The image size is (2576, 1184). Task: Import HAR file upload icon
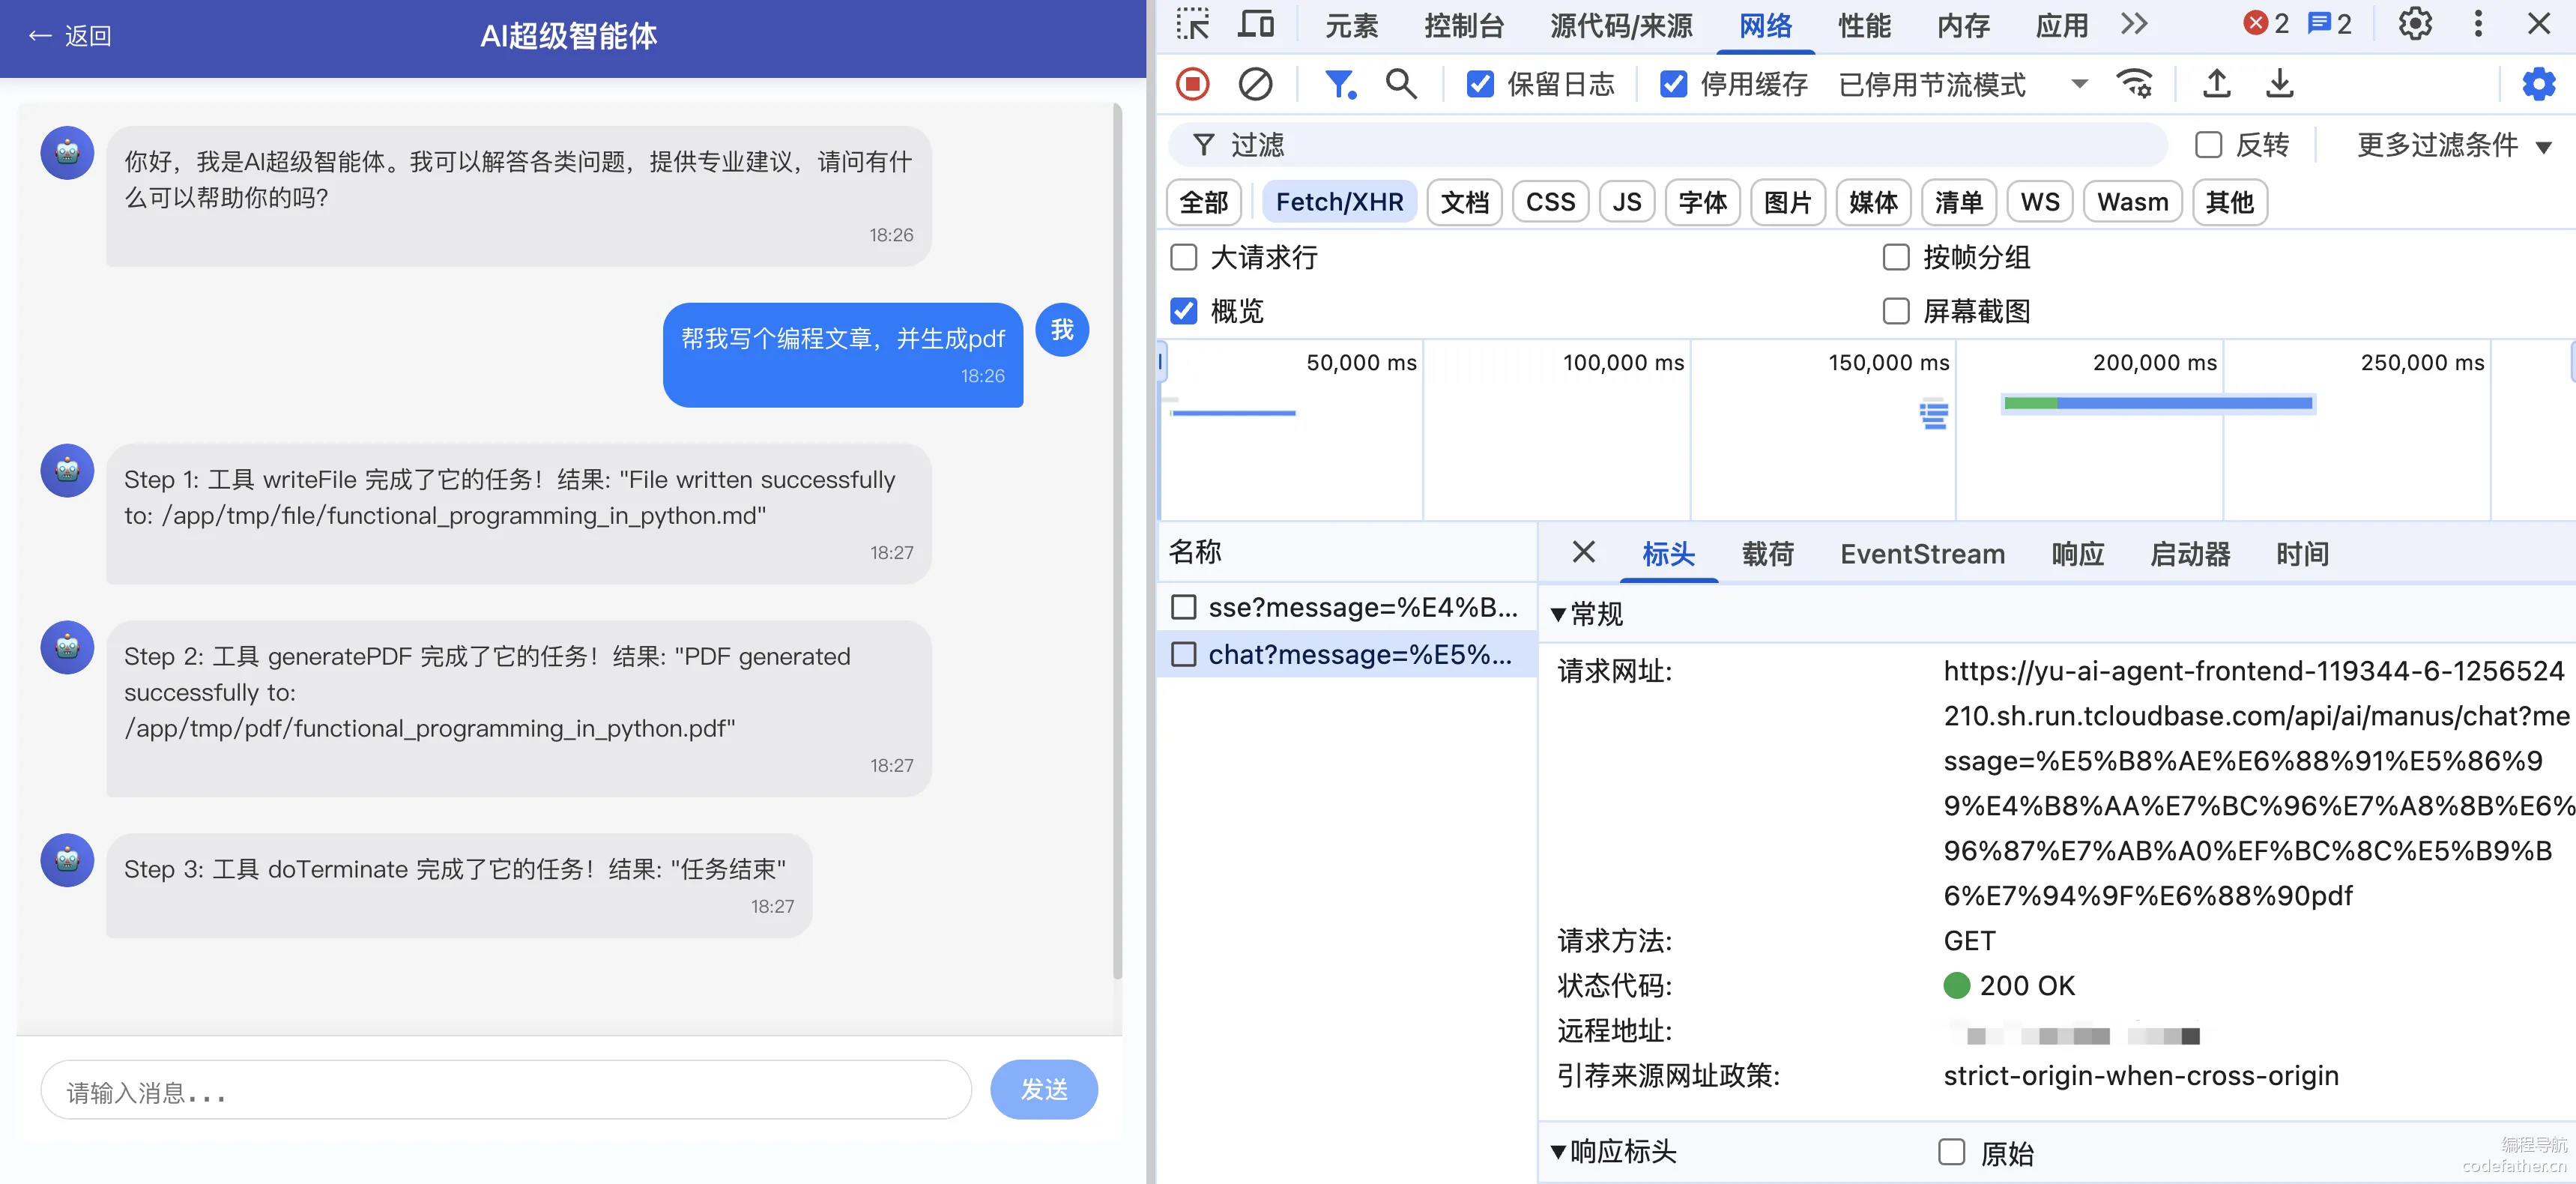point(2217,84)
